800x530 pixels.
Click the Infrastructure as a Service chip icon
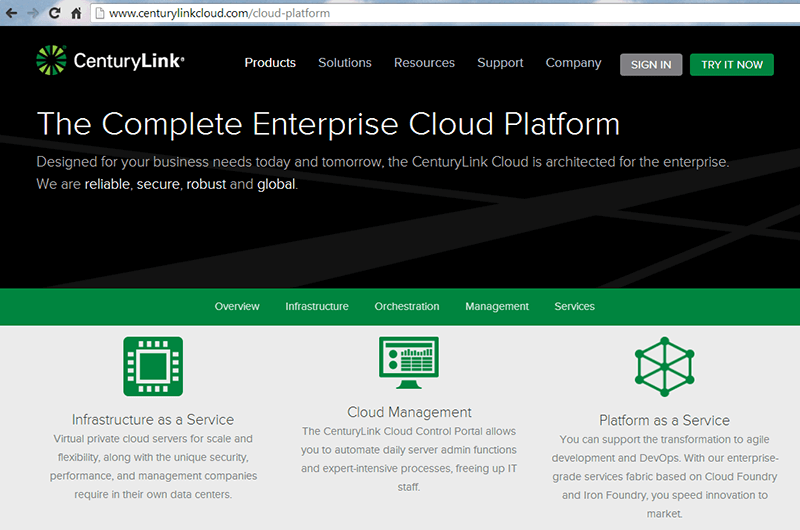click(x=153, y=366)
